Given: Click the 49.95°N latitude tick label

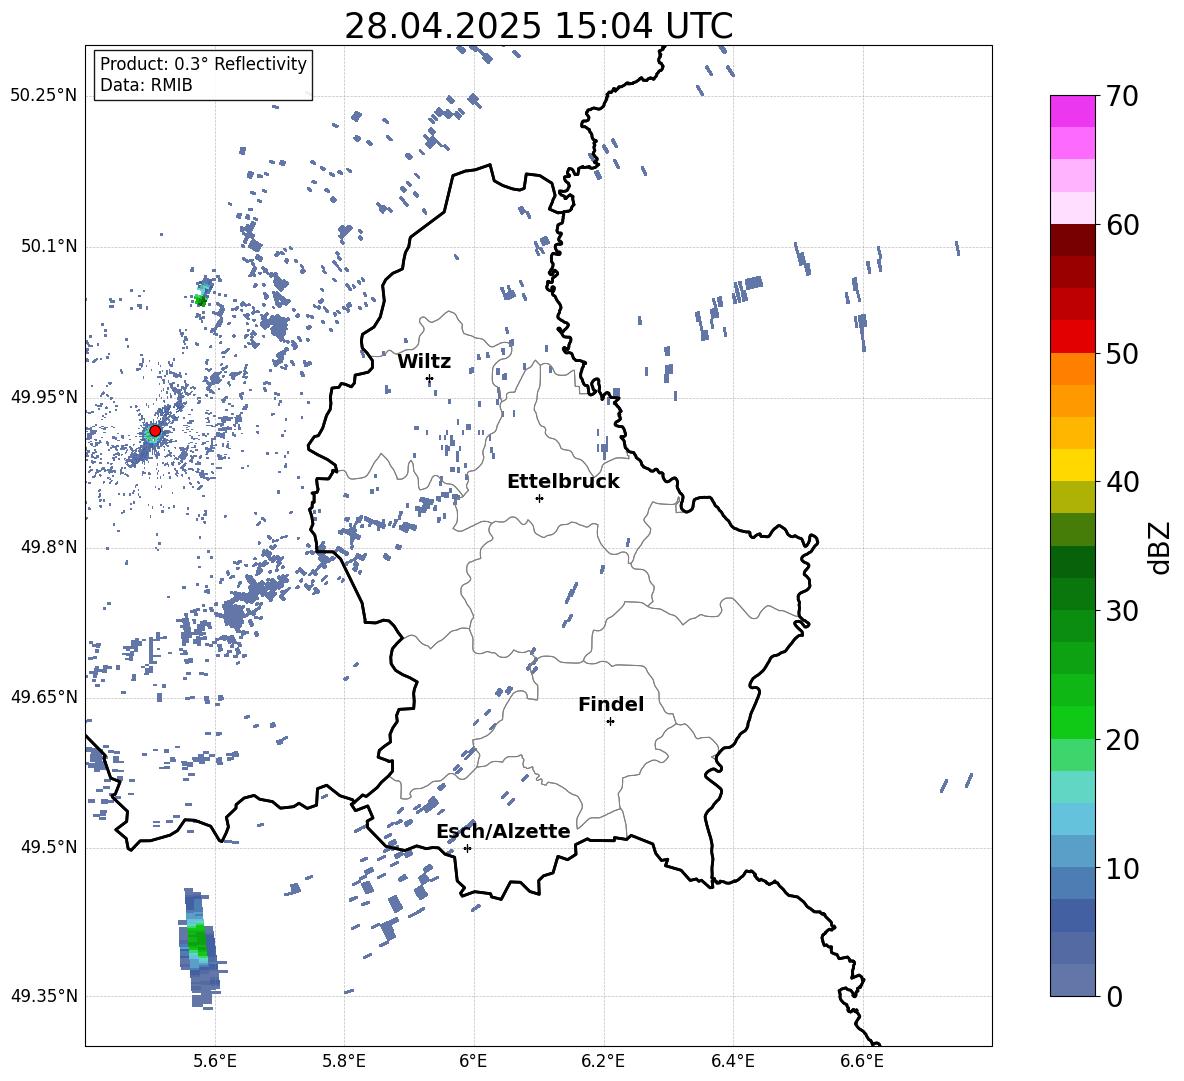Looking at the screenshot, I should 44,397.
